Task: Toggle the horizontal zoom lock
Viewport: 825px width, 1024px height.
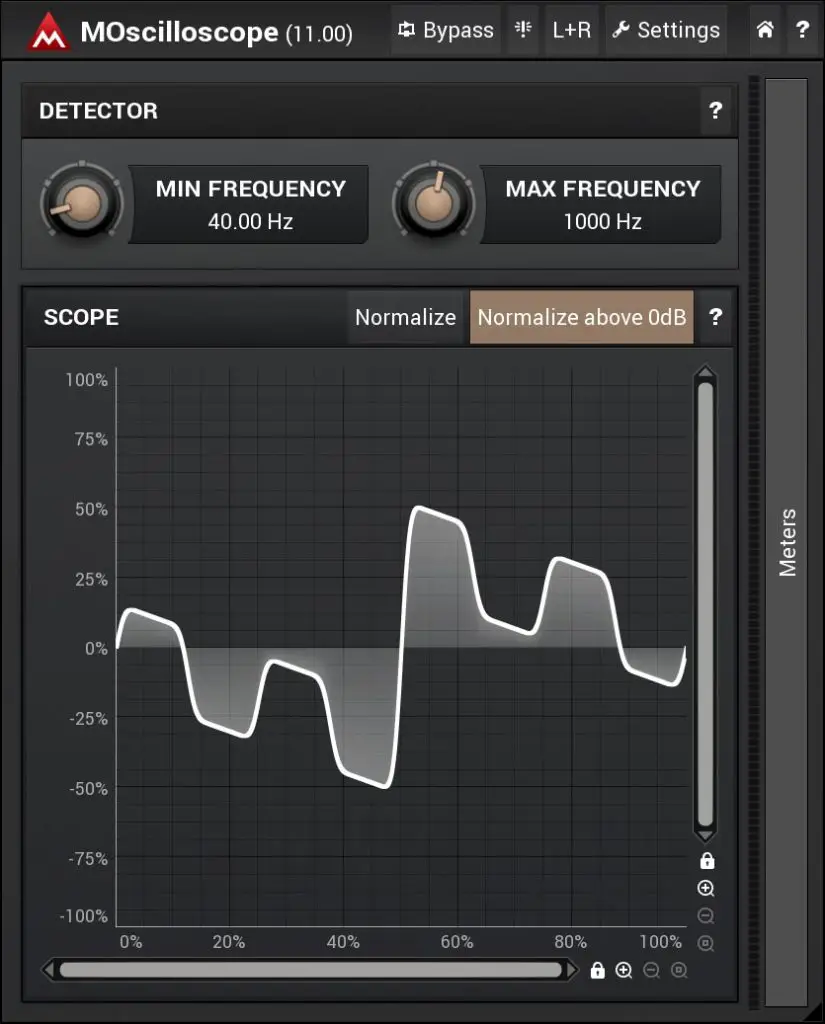Action: tap(597, 970)
